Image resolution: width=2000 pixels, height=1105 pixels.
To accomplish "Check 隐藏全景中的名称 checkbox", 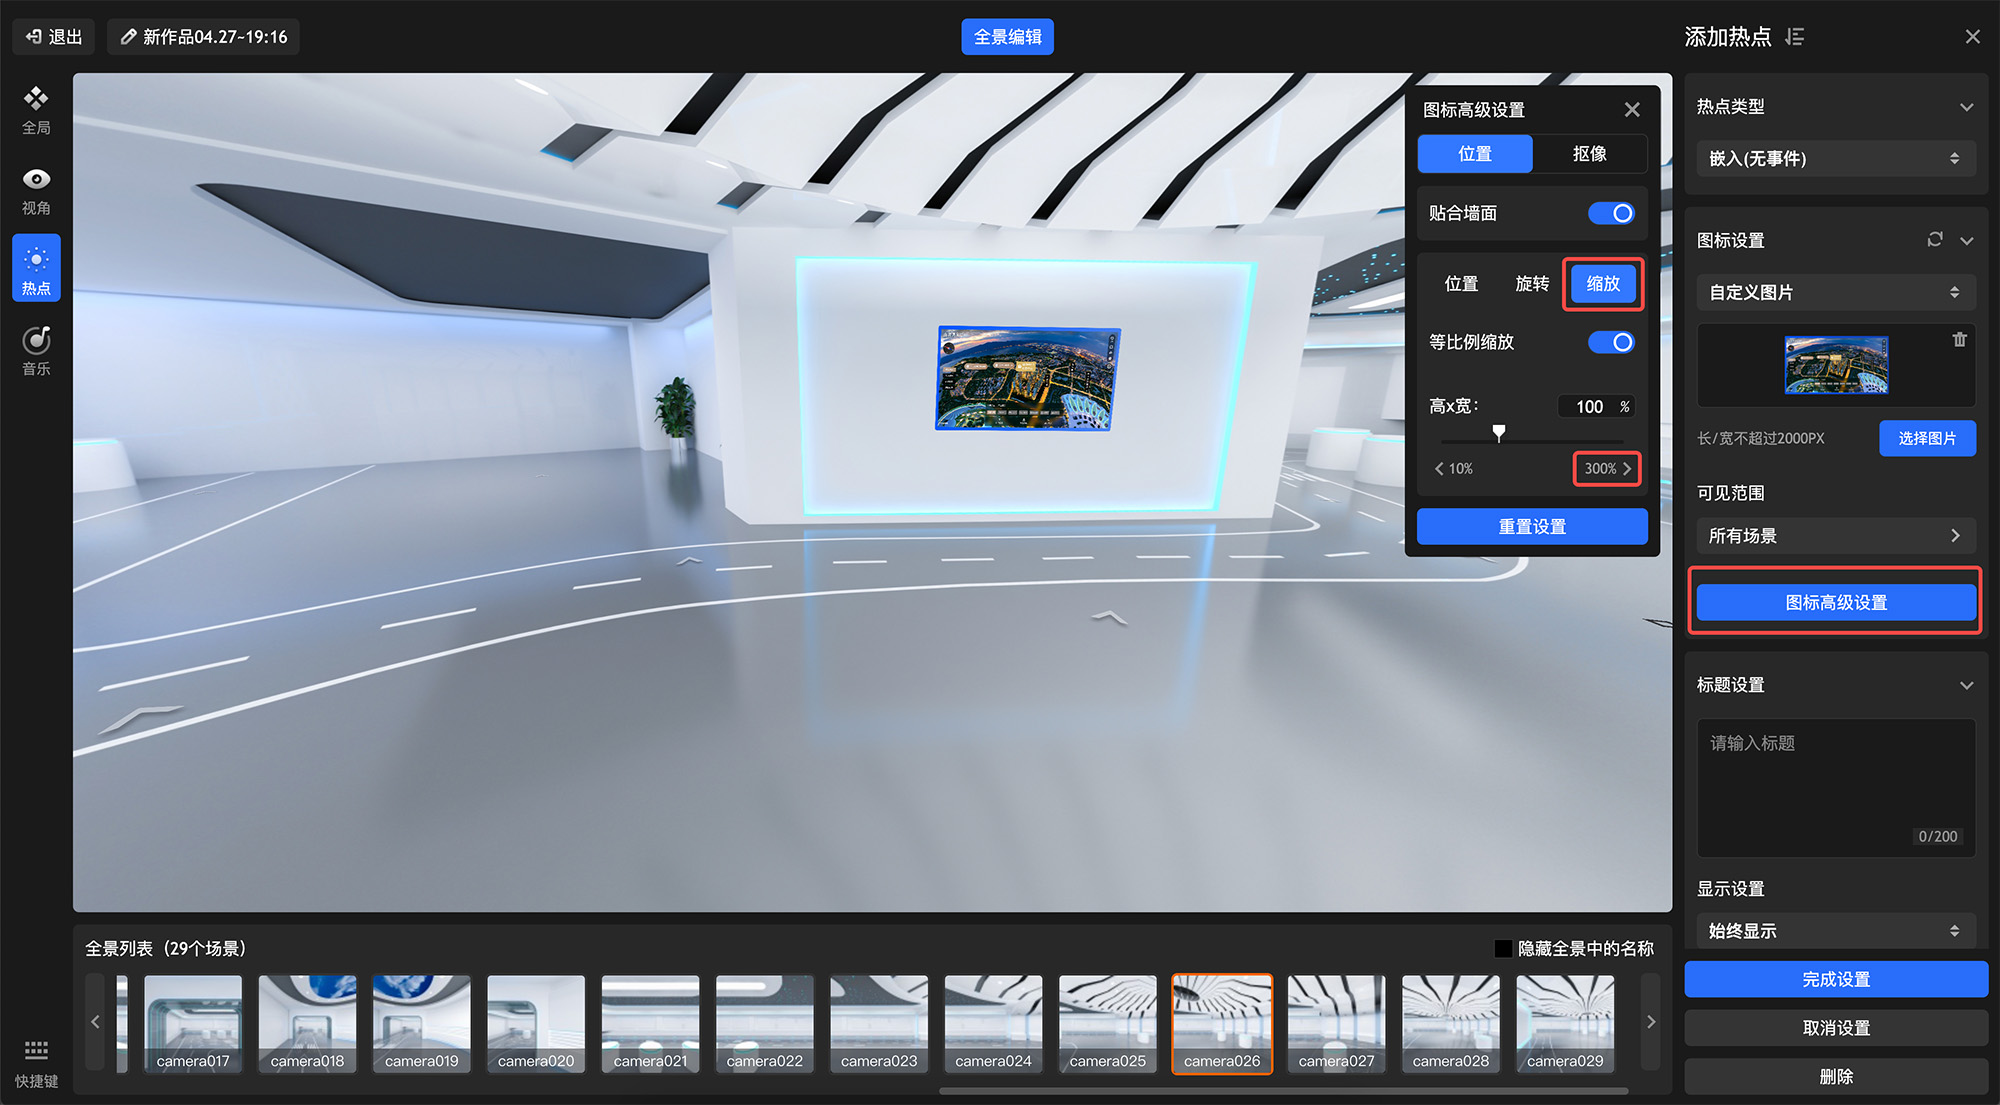I will point(1503,948).
